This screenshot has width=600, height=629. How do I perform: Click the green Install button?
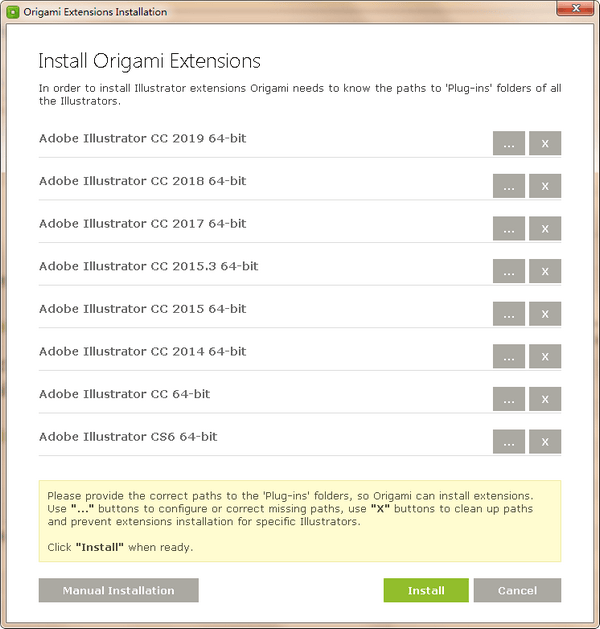426,590
